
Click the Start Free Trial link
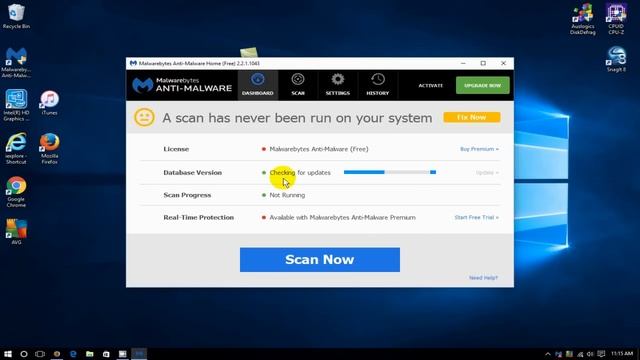(x=476, y=218)
